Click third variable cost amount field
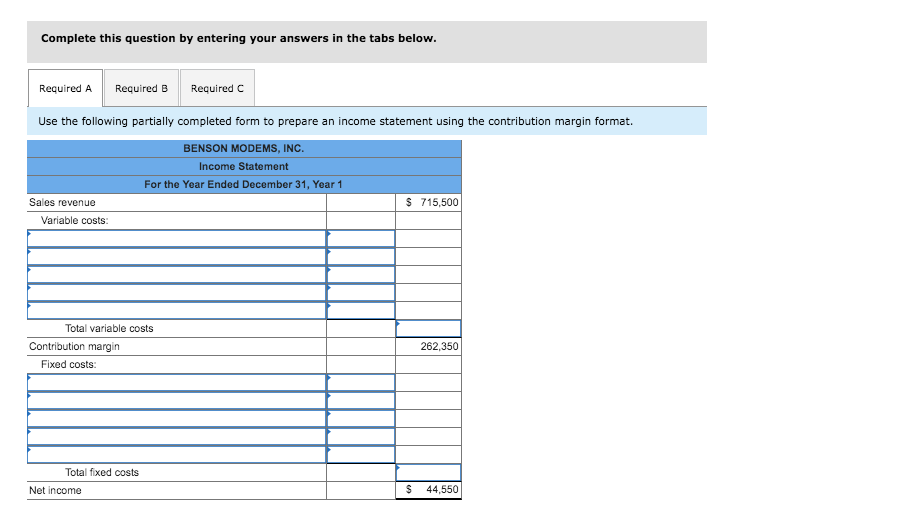 361,274
